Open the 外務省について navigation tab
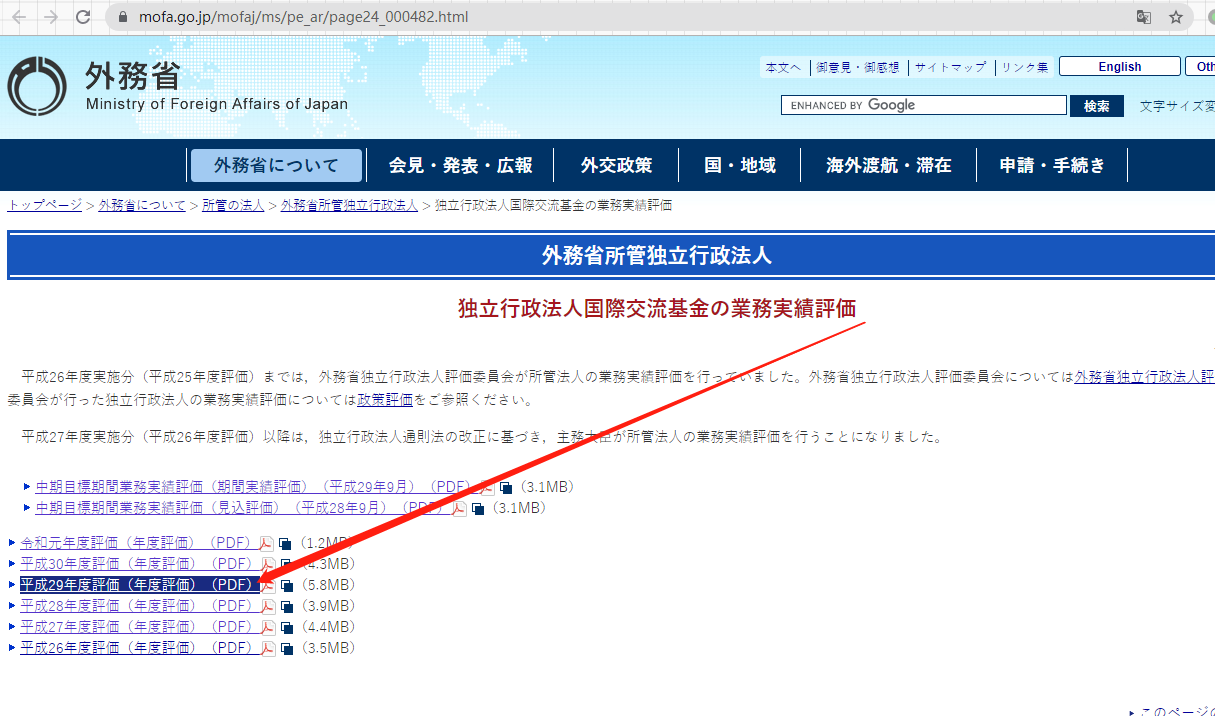 276,165
